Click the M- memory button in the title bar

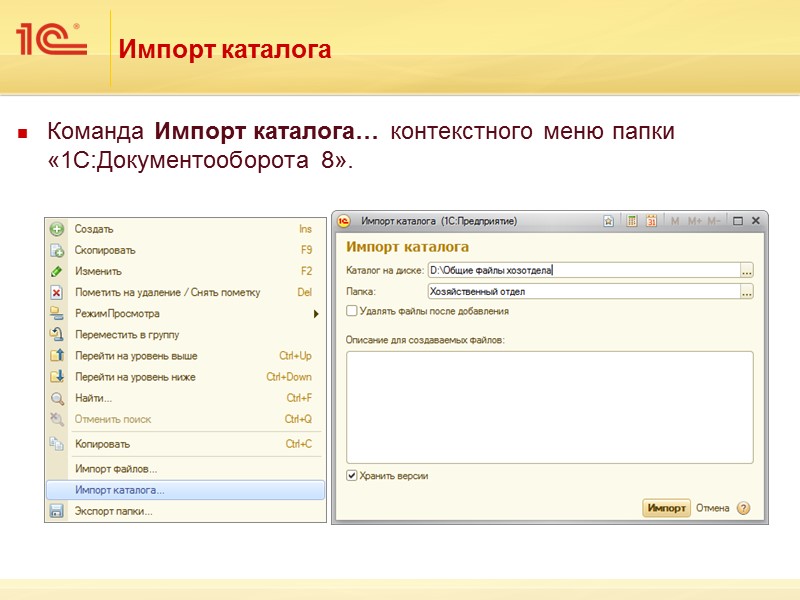713,221
